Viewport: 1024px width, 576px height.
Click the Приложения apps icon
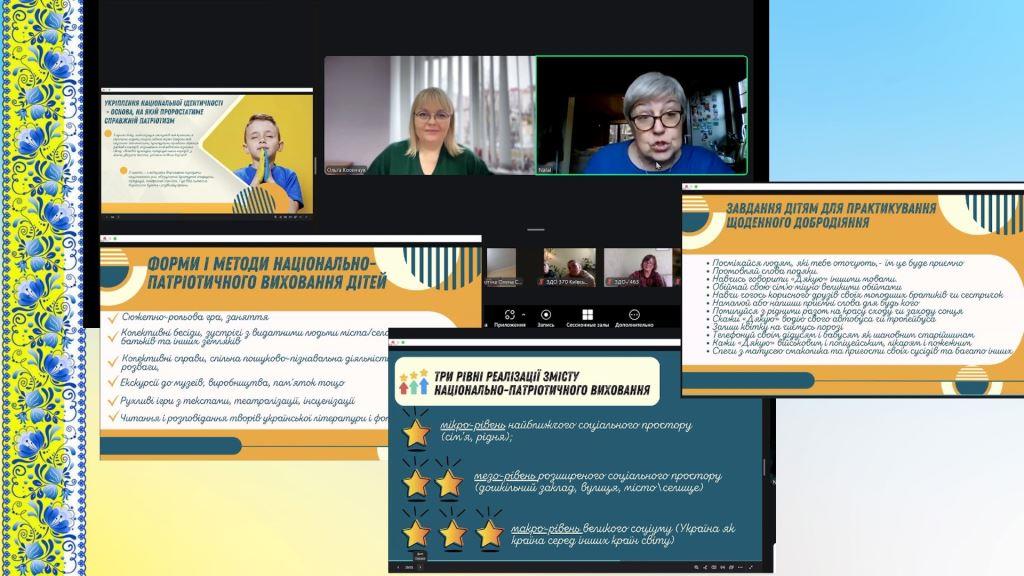click(x=509, y=315)
